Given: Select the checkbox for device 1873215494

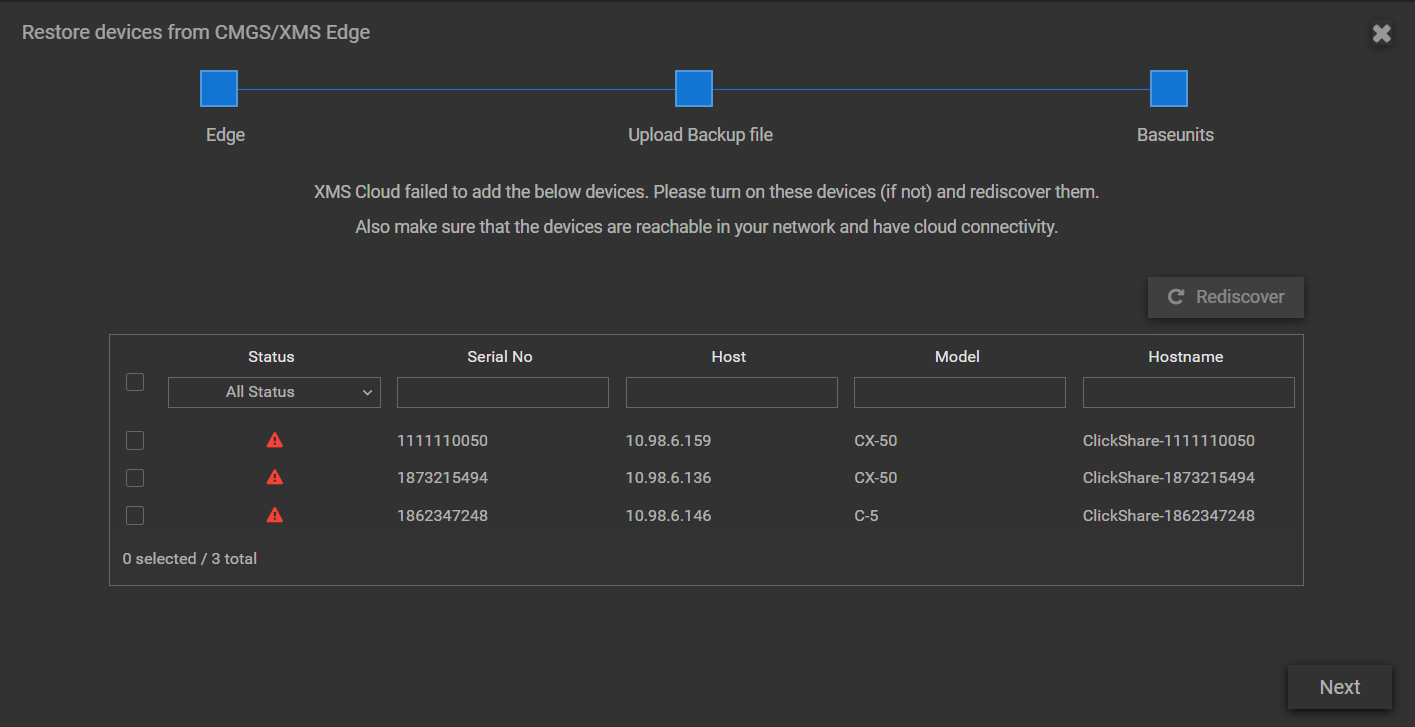Looking at the screenshot, I should coord(135,478).
